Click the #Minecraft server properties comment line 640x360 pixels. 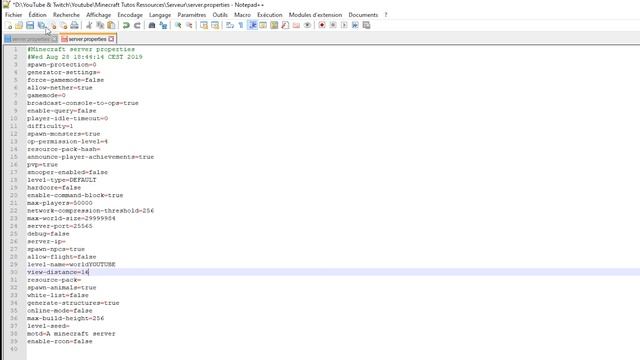click(81, 49)
